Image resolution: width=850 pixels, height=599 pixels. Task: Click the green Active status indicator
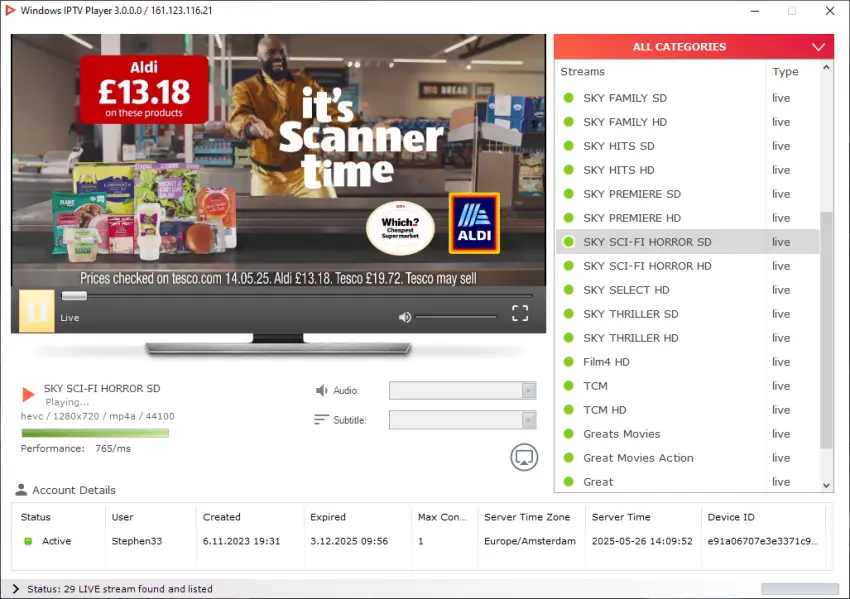[28, 541]
